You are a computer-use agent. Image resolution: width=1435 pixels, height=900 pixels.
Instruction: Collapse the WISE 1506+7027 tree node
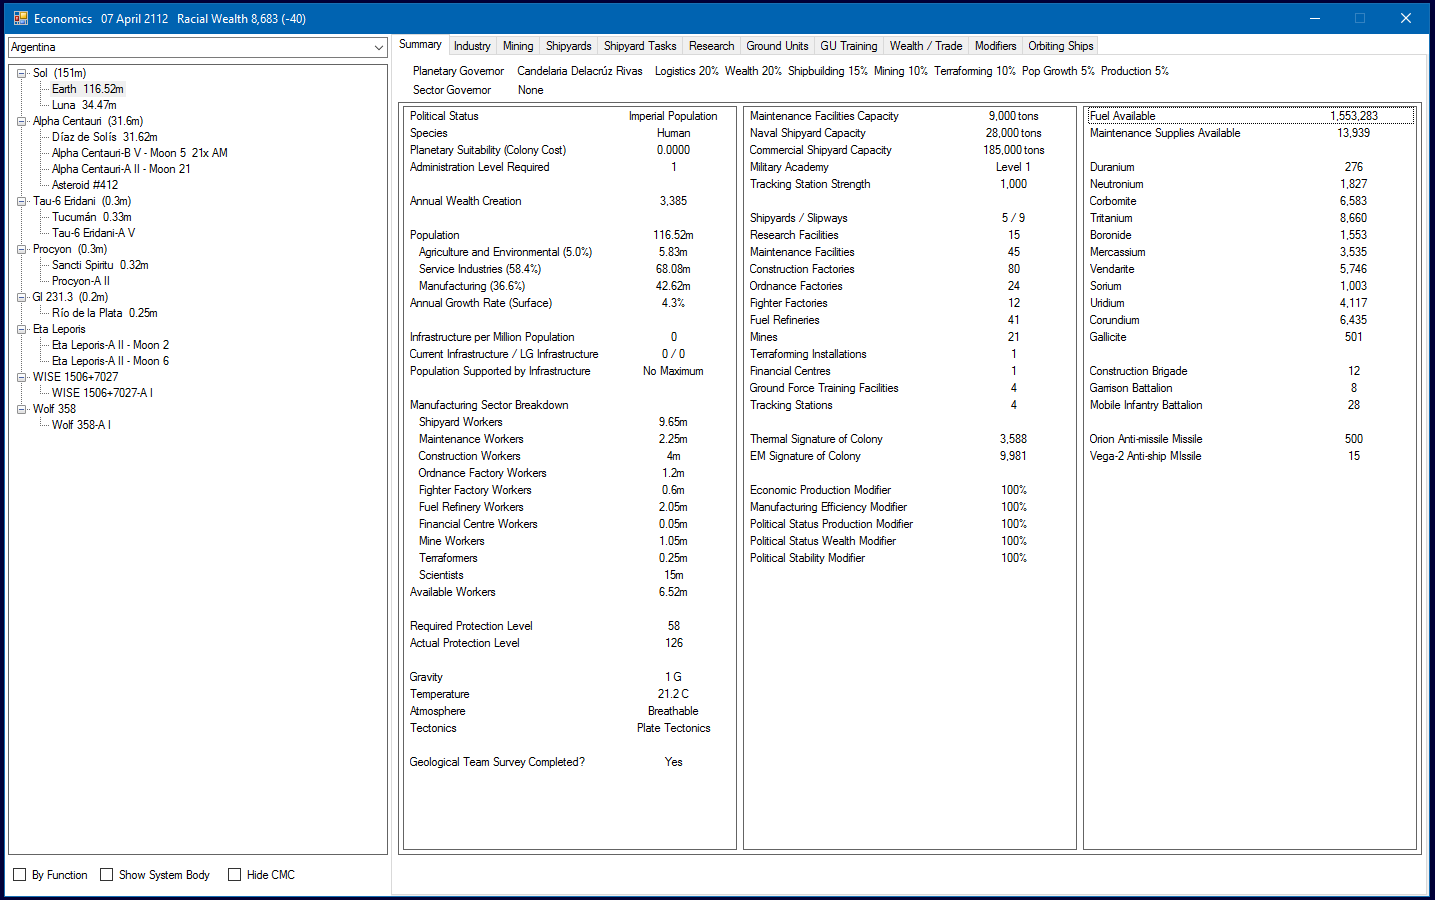tap(22, 377)
